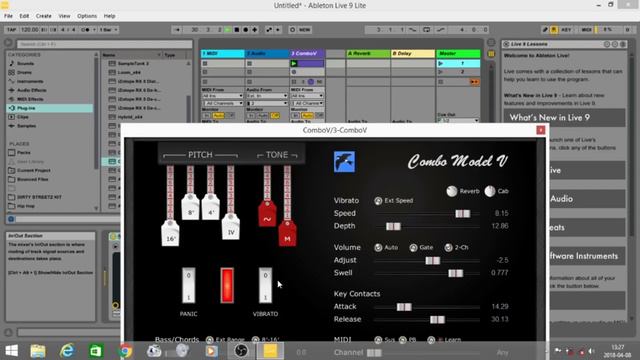The image size is (640, 360).
Task: Adjust the Vibrato Speed slider handle
Action: pos(462,213)
